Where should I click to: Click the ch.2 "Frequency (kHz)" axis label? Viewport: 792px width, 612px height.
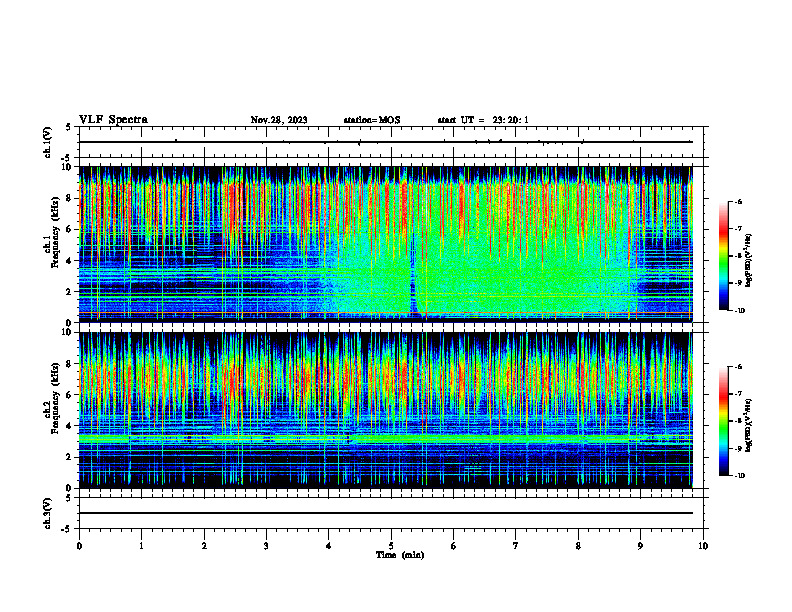pyautogui.click(x=57, y=397)
